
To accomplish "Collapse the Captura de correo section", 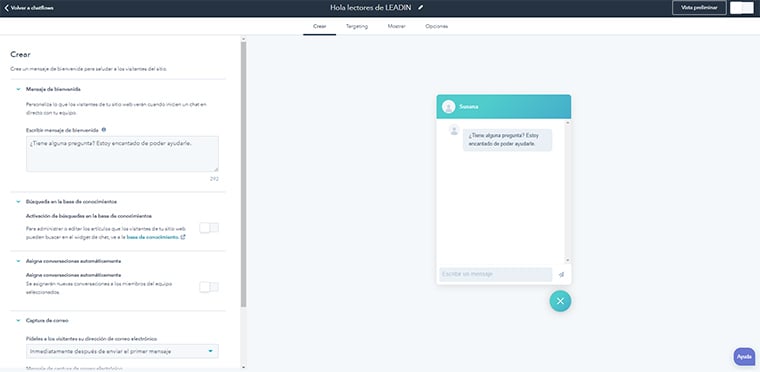I will pyautogui.click(x=18, y=321).
